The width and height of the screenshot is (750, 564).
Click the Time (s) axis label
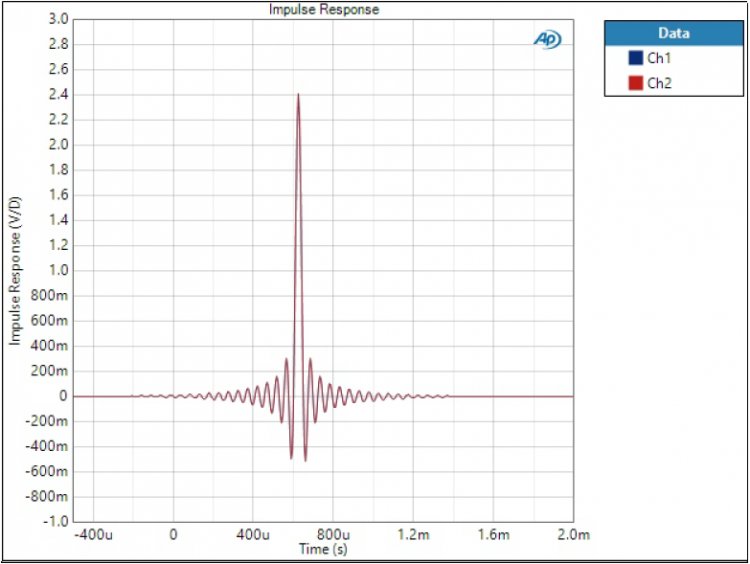[x=323, y=549]
